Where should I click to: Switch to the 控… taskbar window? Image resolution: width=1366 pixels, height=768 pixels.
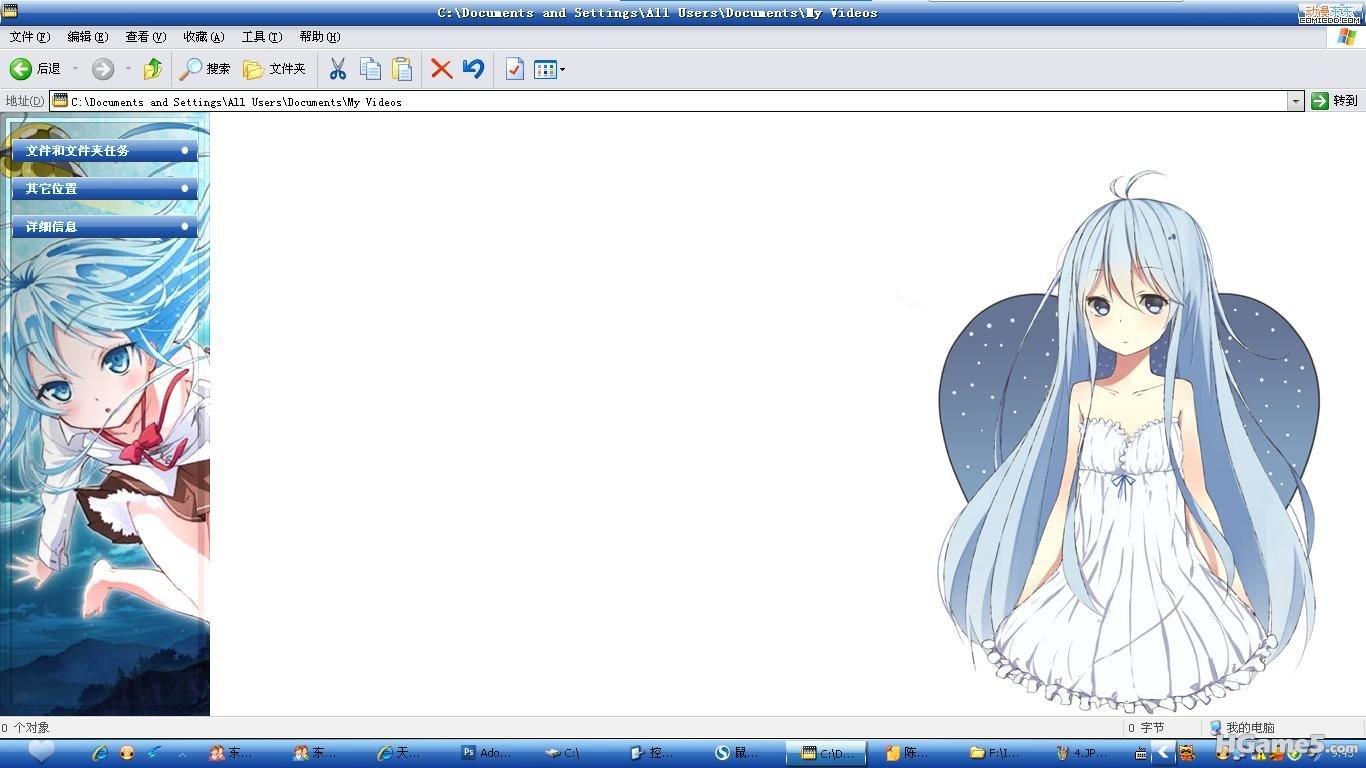[652, 753]
